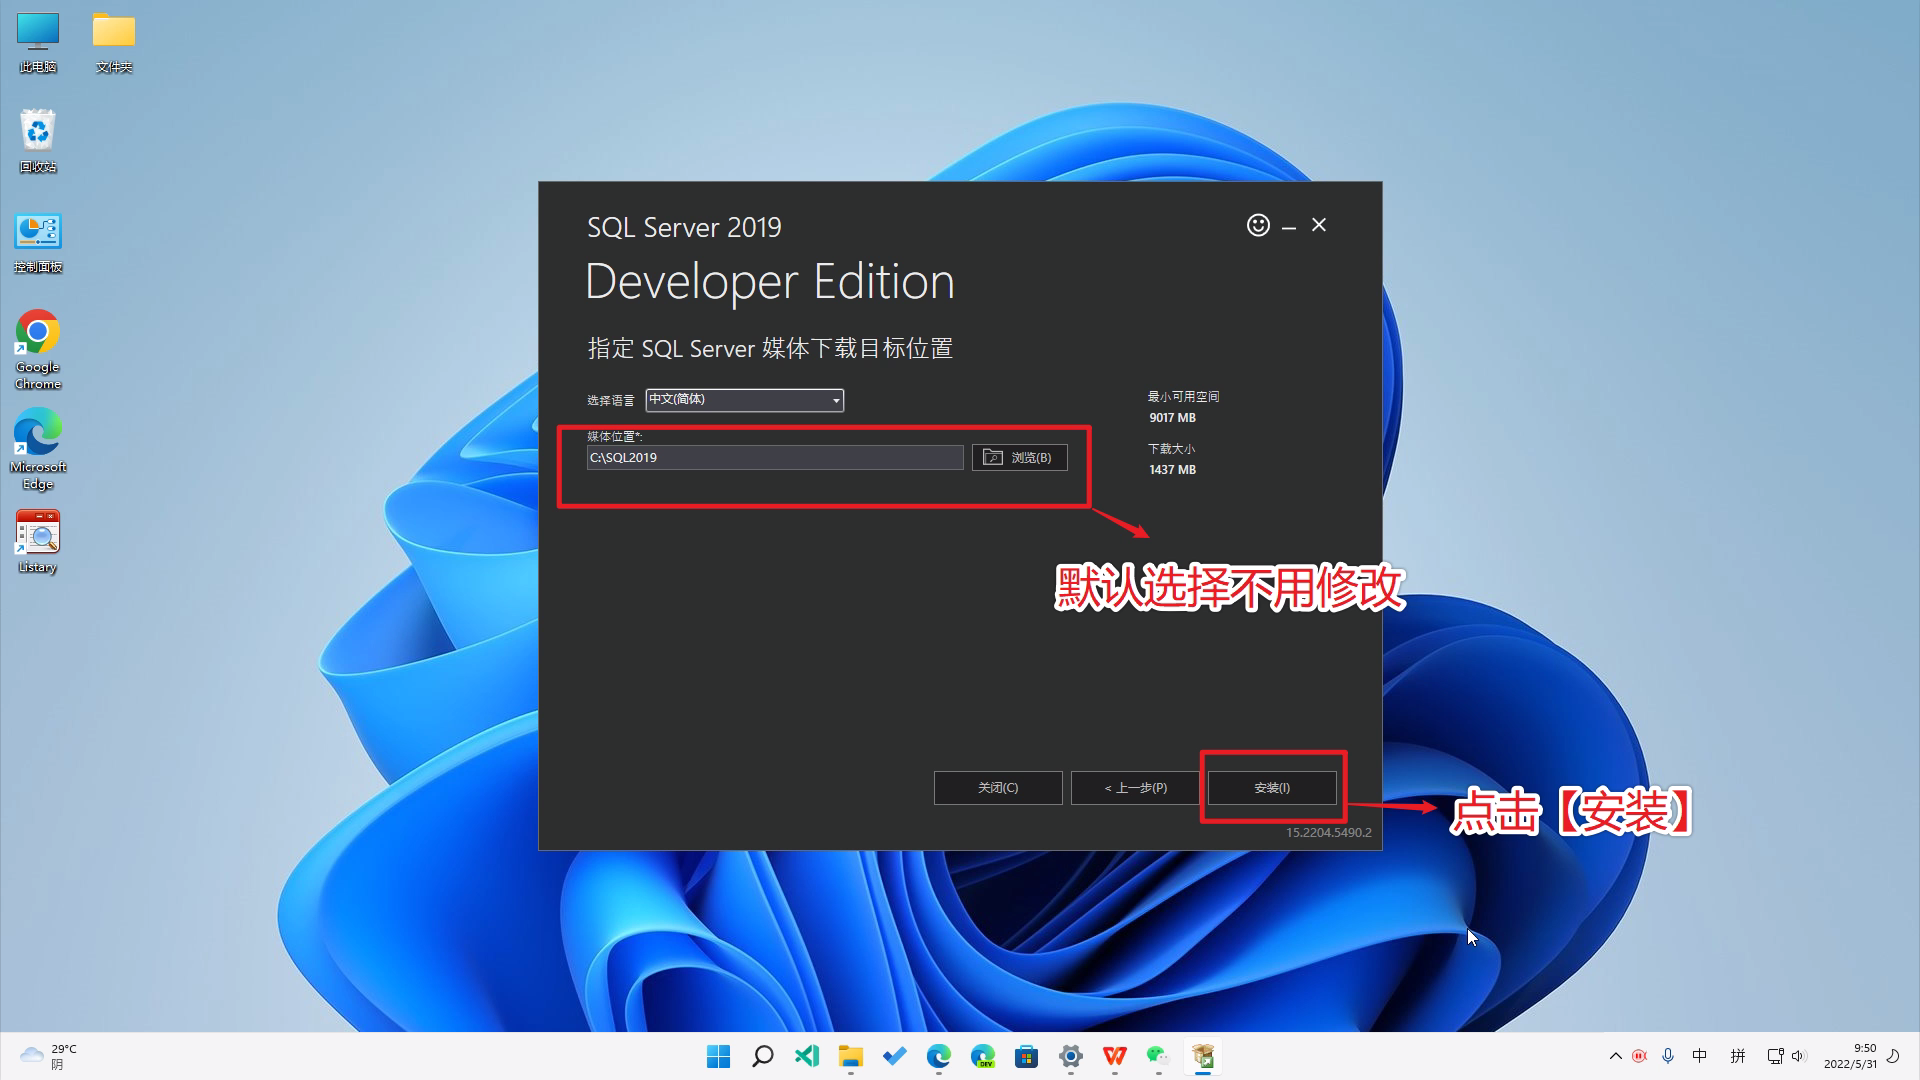Minimize the SQL Server installer window
The image size is (1920, 1080).
[1289, 228]
